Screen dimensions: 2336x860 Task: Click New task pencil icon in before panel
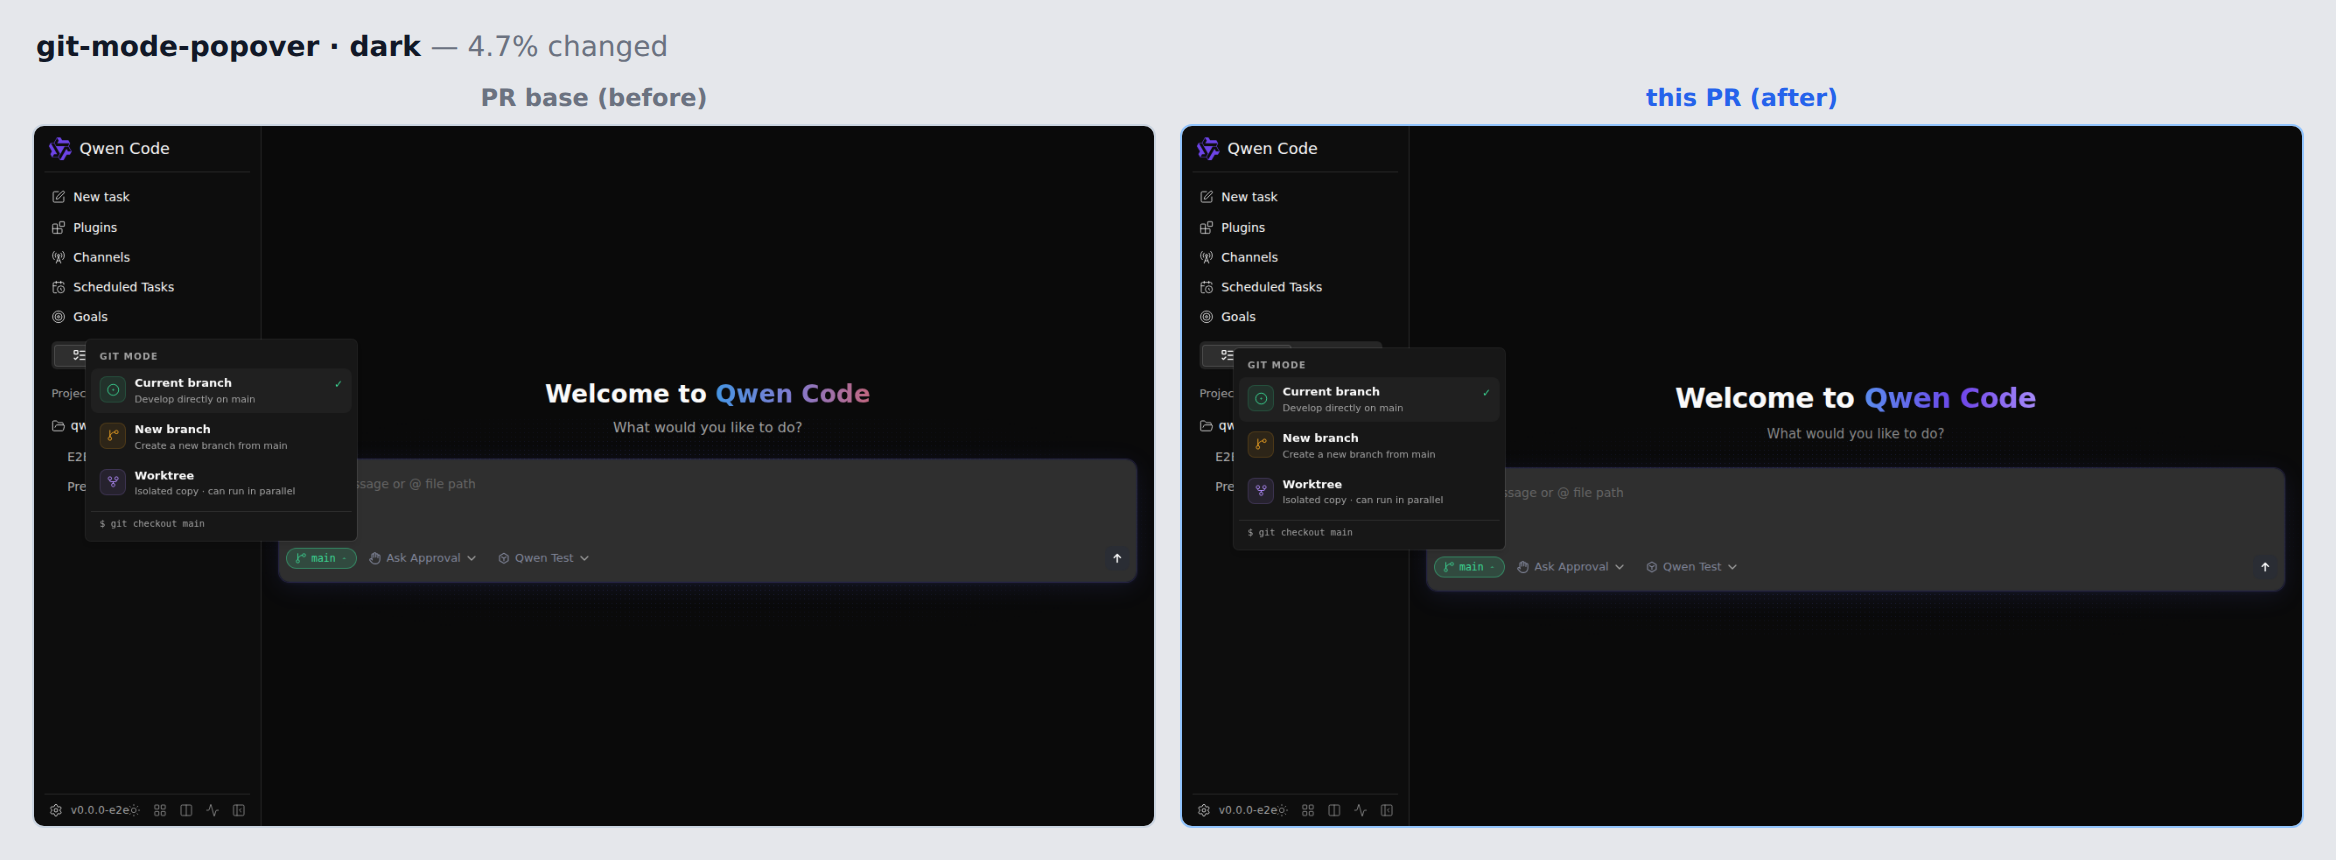pos(59,197)
